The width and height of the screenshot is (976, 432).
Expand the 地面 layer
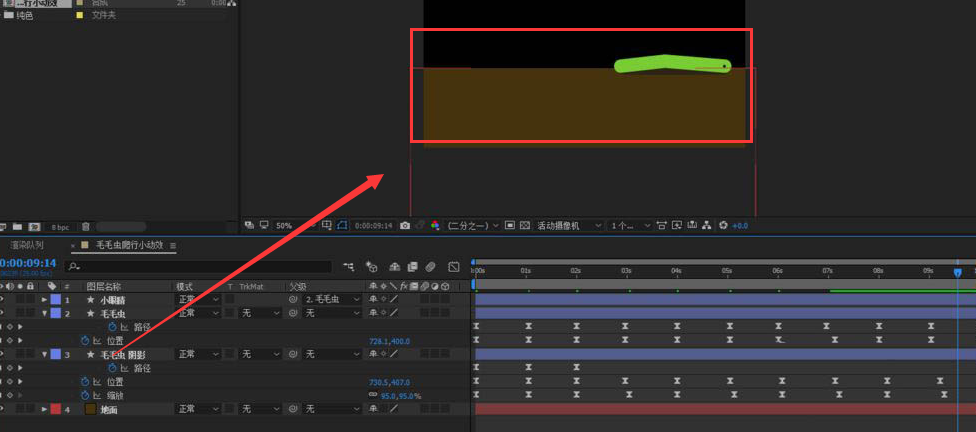tap(44, 409)
